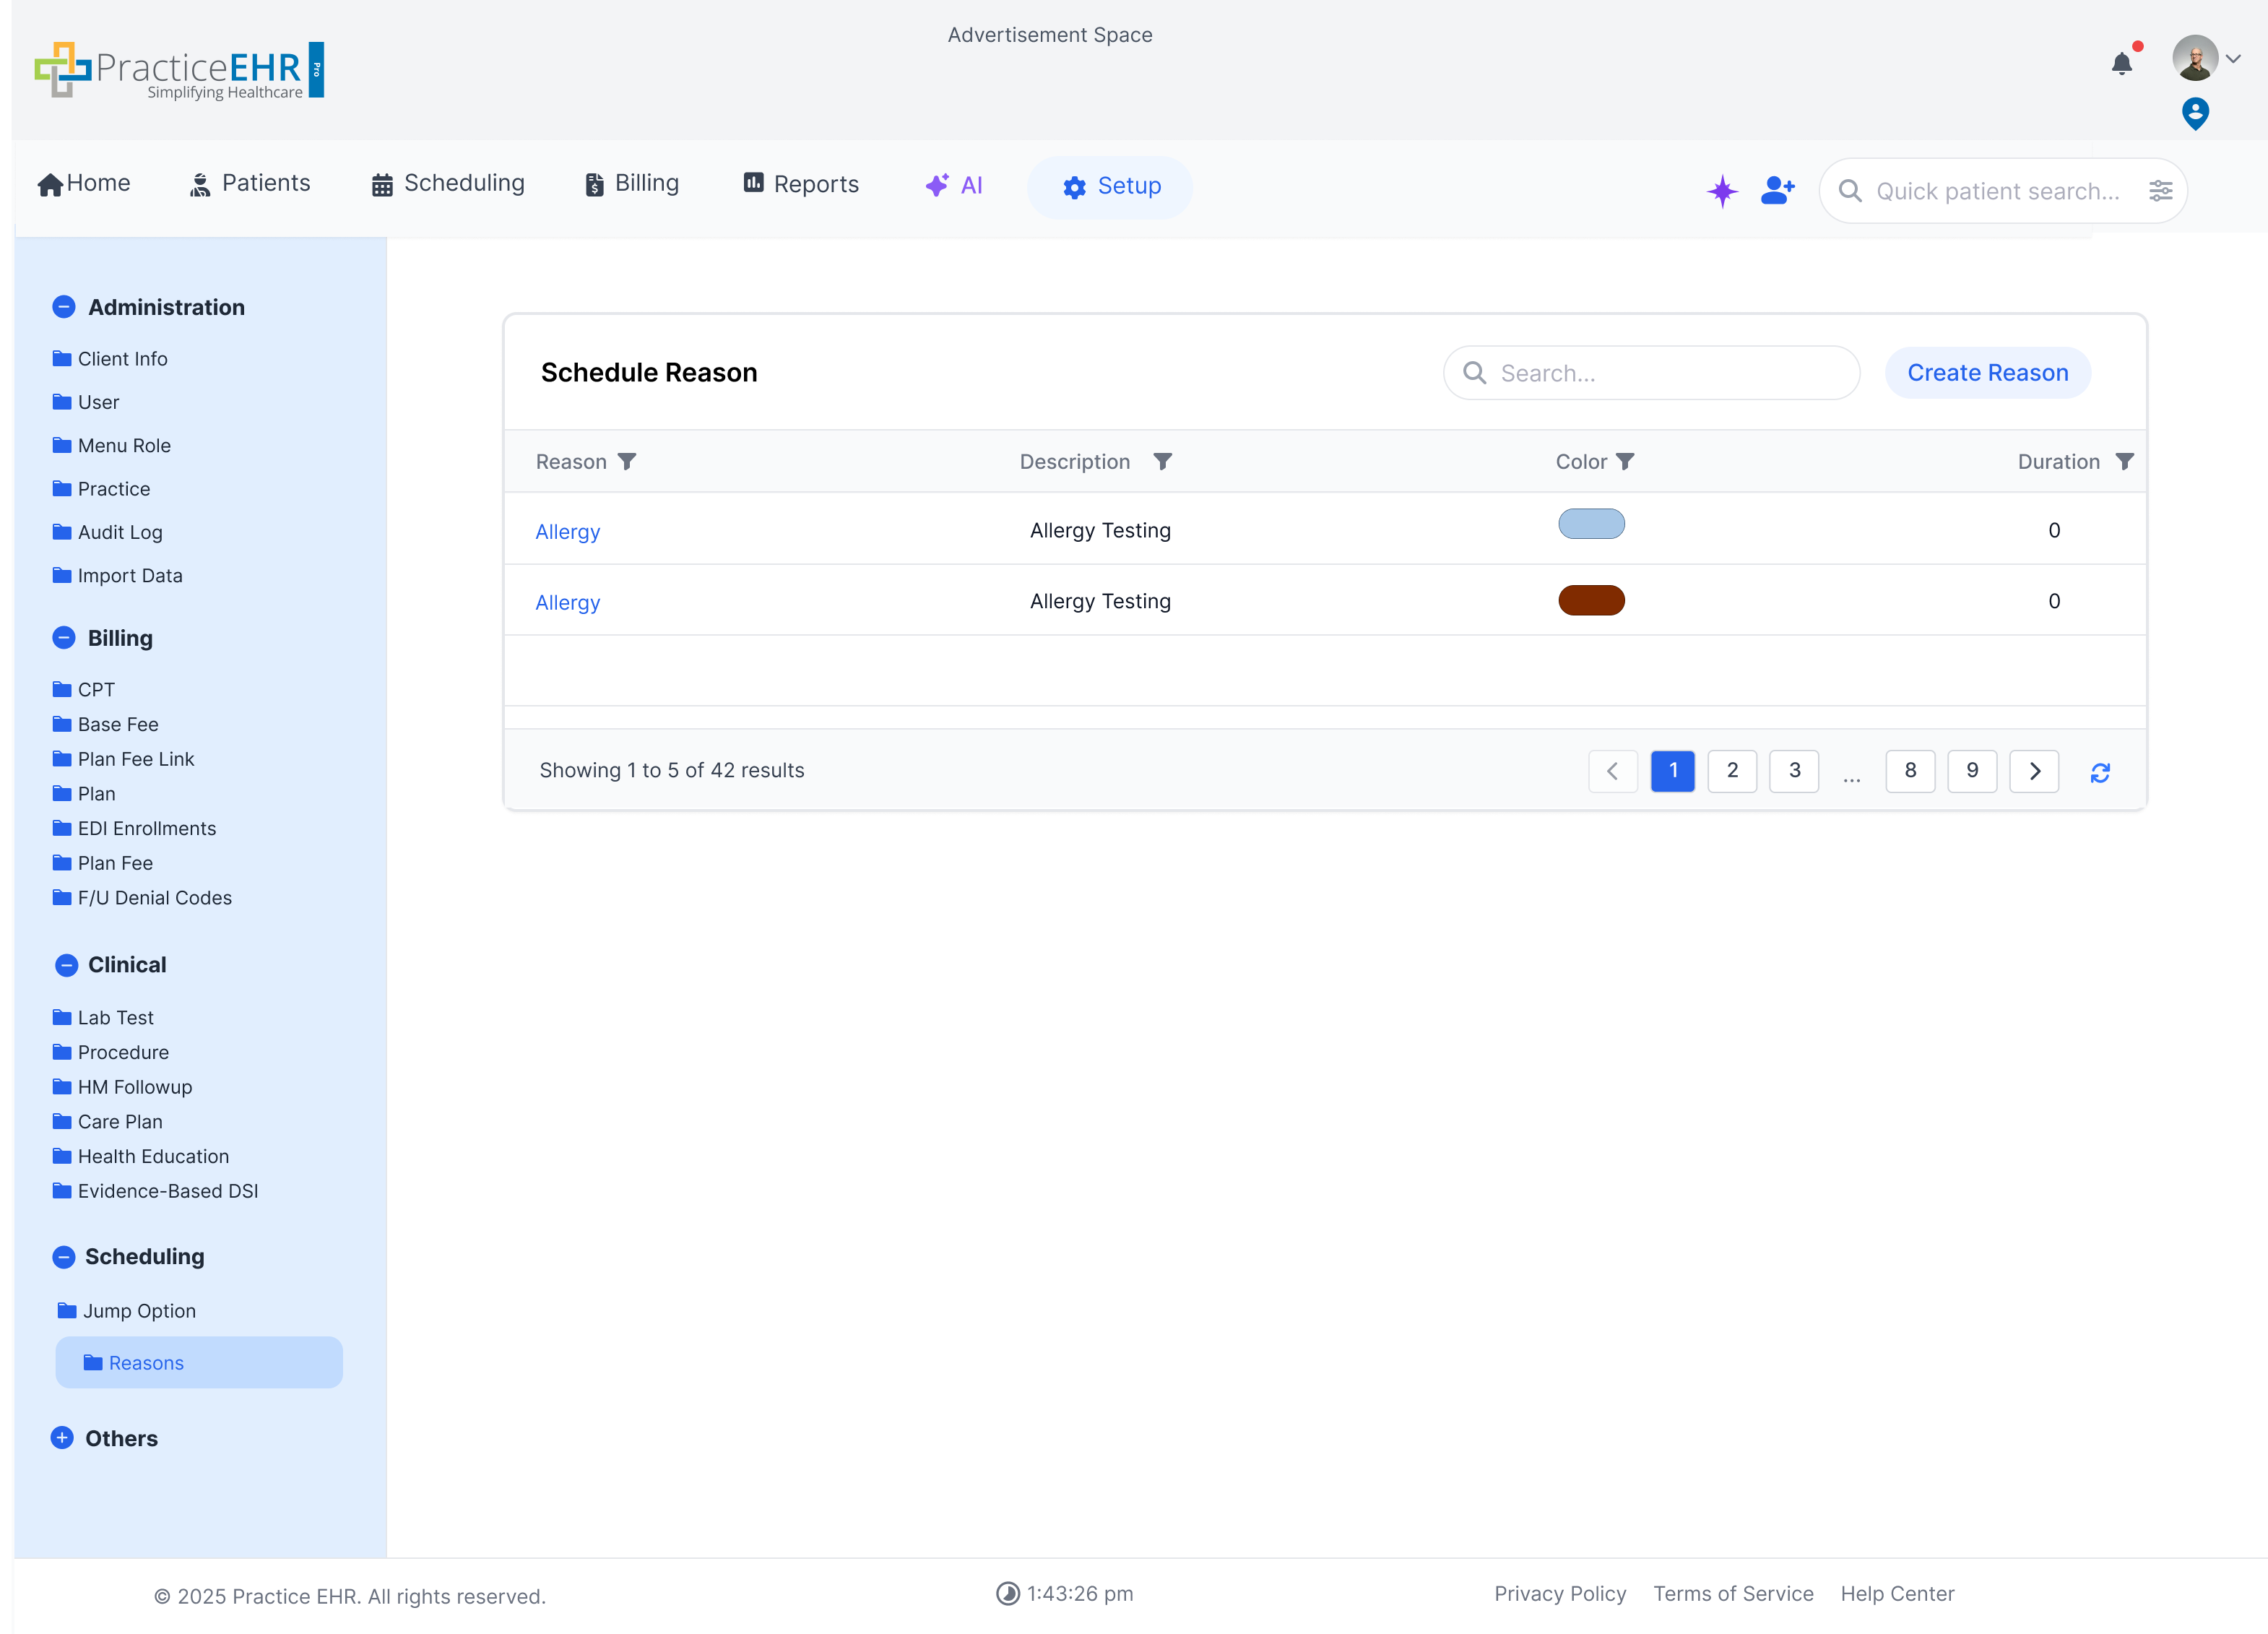Viewport: 2268px width, 1634px height.
Task: Filter the Reason column
Action: pyautogui.click(x=627, y=461)
